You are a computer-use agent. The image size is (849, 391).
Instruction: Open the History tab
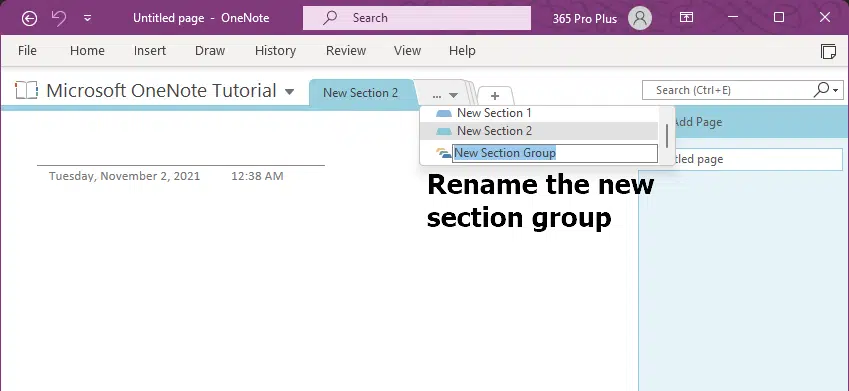(x=275, y=50)
